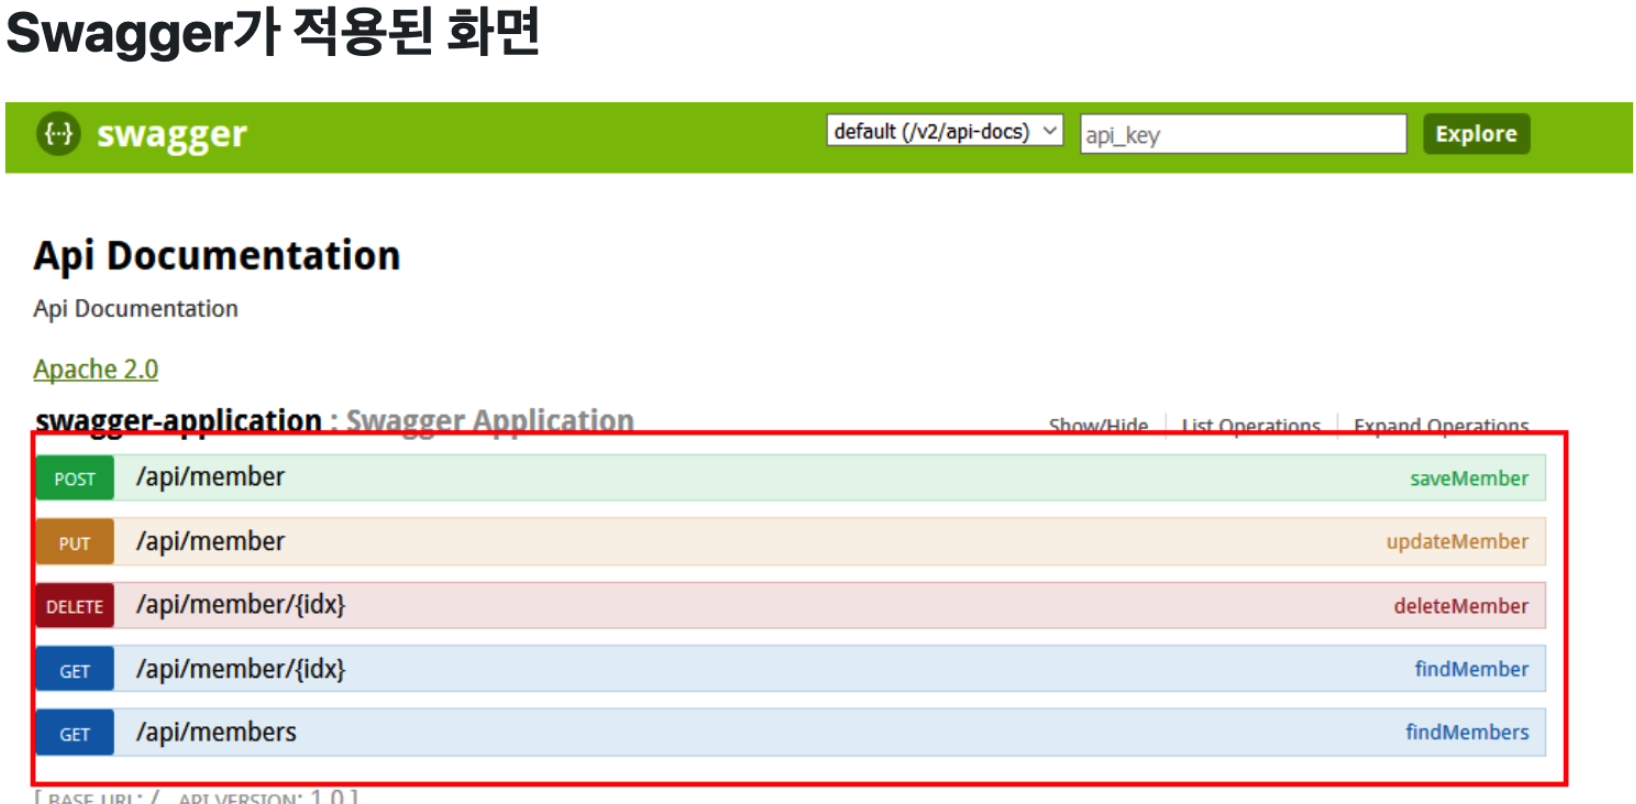Screen dimensions: 1636x804
Task: Click the swagger brand text
Action: click(x=171, y=135)
